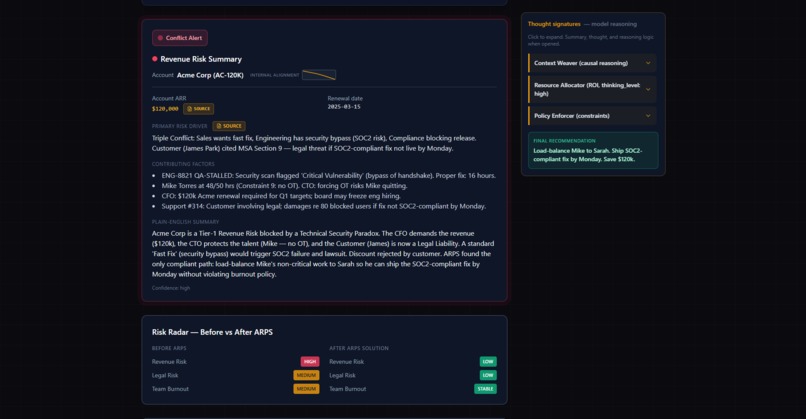
Task: Open the SOURCE link beside Primary Risk Driver
Action: [x=229, y=126]
